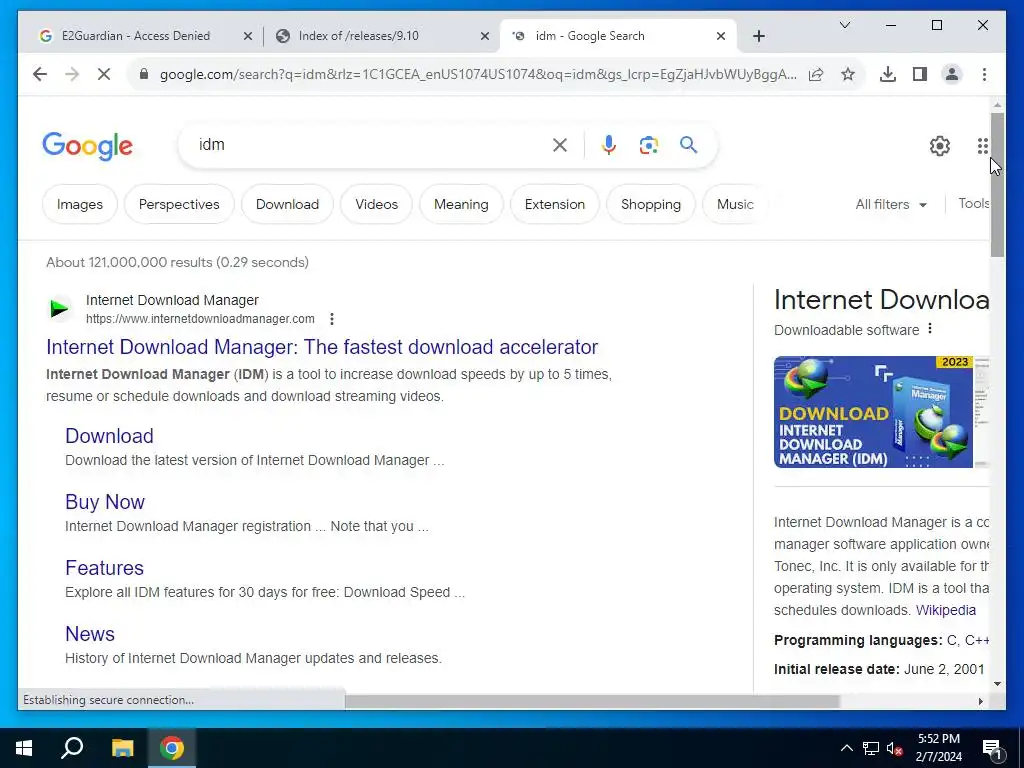Viewport: 1024px width, 768px height.
Task: Select the Download filter chip
Action: coord(287,204)
